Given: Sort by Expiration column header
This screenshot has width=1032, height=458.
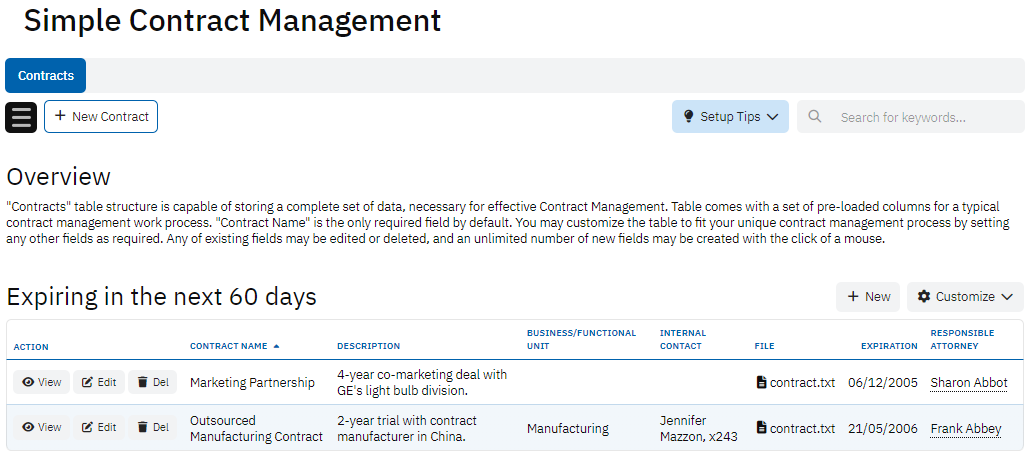Looking at the screenshot, I should point(888,346).
